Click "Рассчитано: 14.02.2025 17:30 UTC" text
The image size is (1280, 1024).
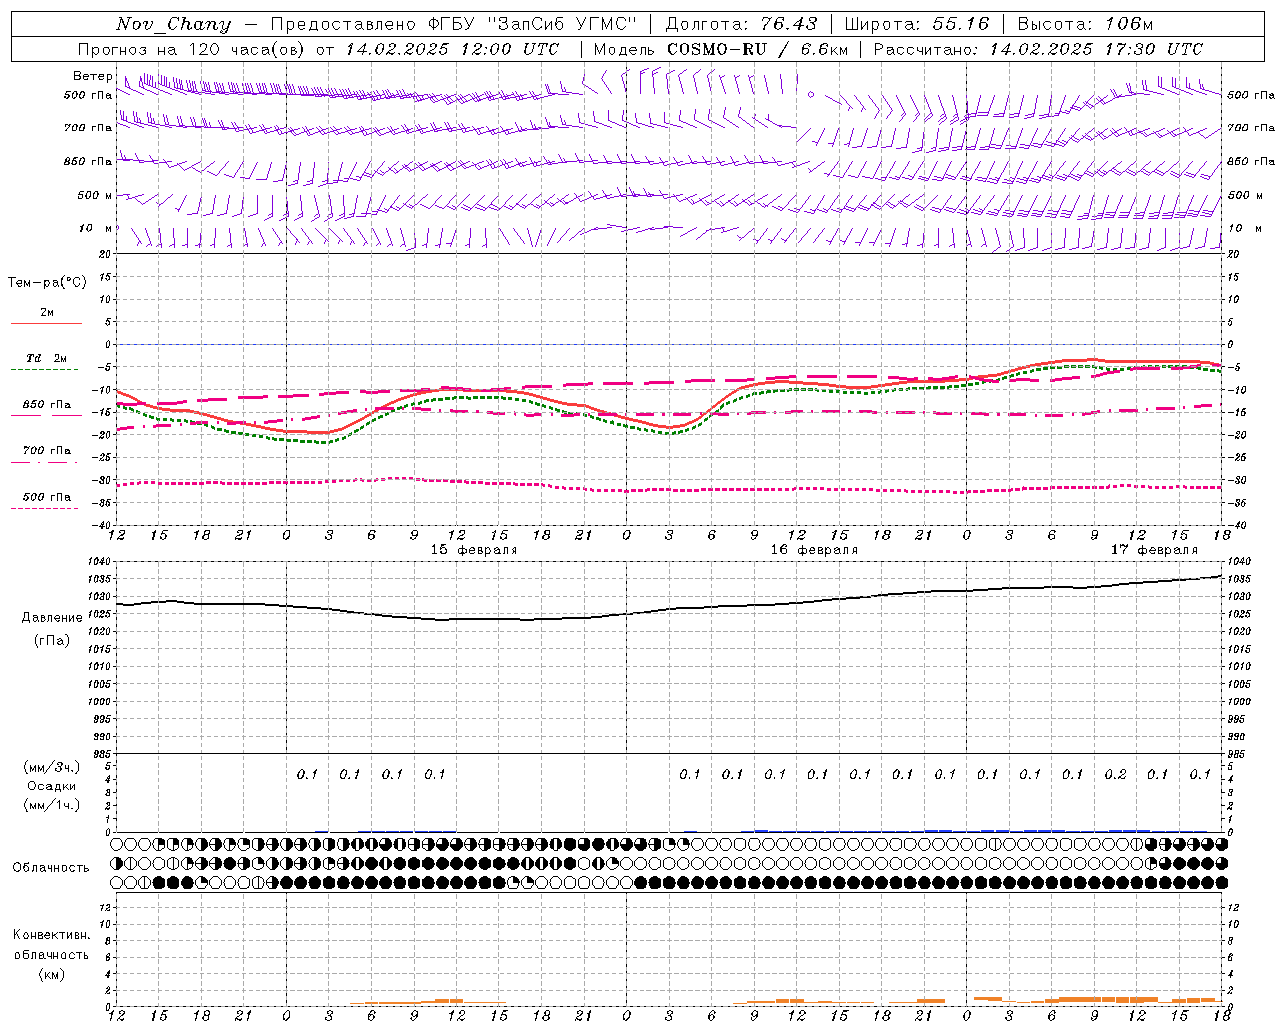coord(1038,49)
